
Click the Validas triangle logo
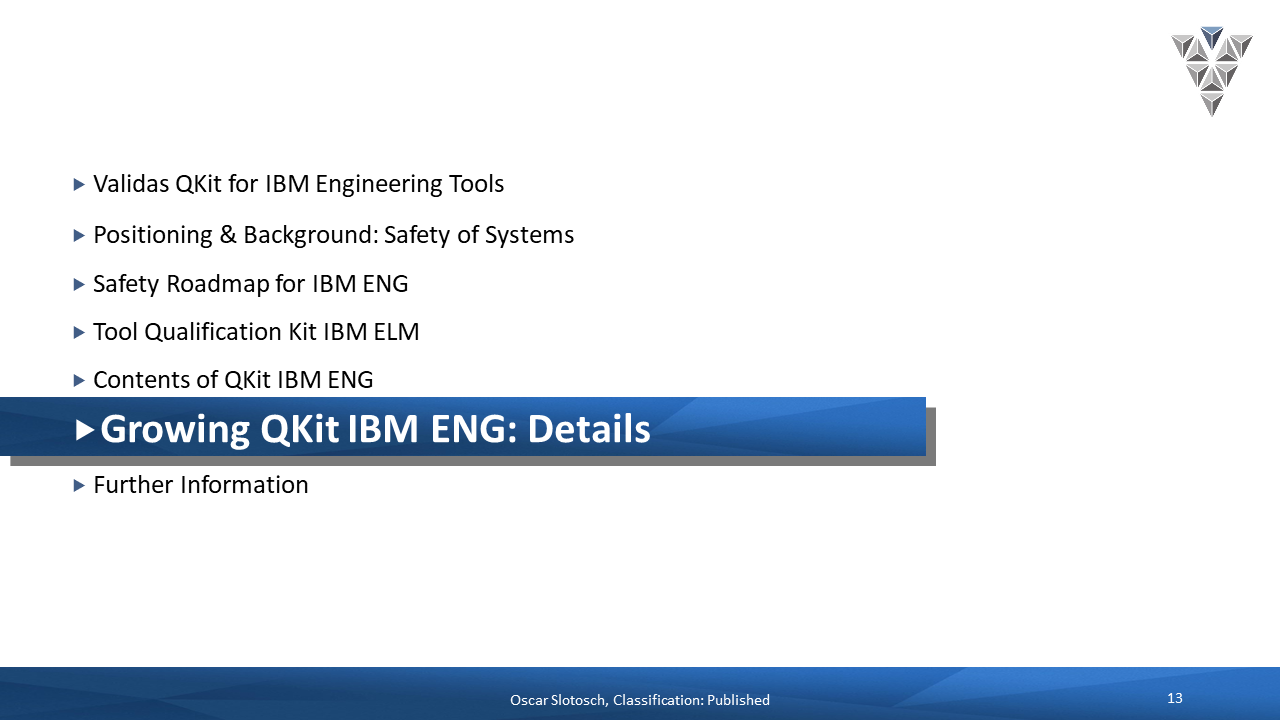(1212, 71)
